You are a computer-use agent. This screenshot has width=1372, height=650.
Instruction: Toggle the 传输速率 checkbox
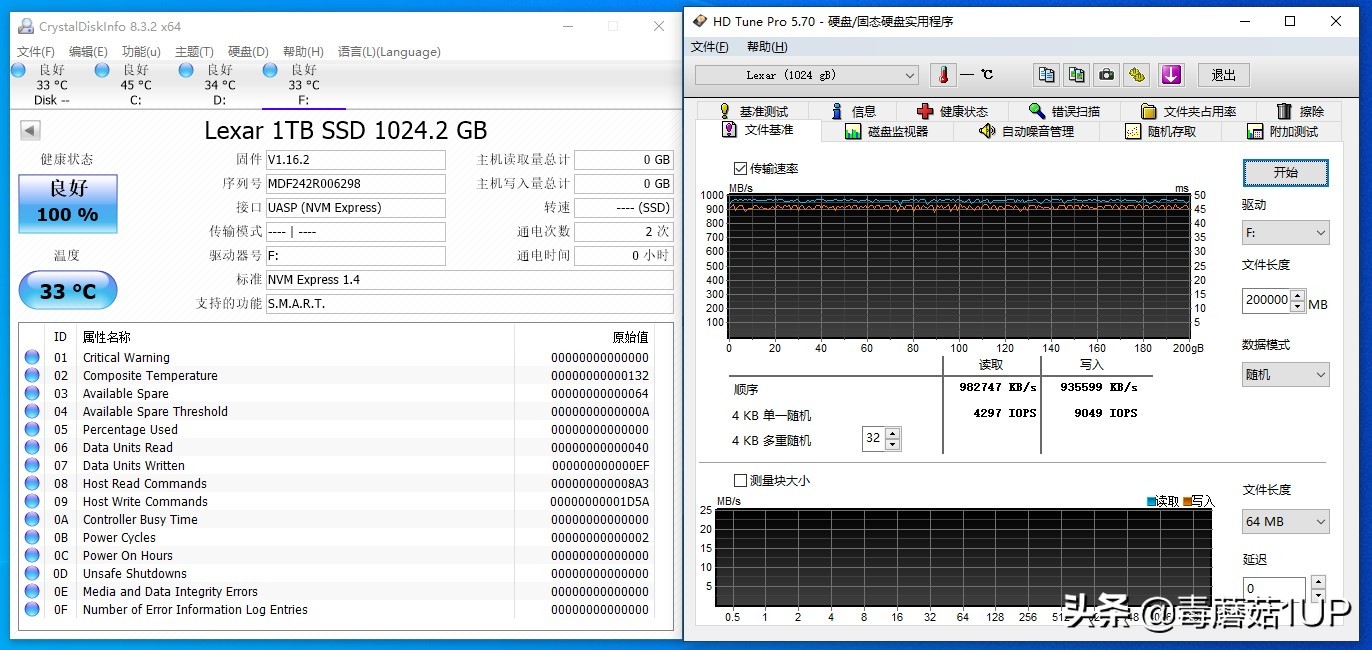click(x=740, y=169)
